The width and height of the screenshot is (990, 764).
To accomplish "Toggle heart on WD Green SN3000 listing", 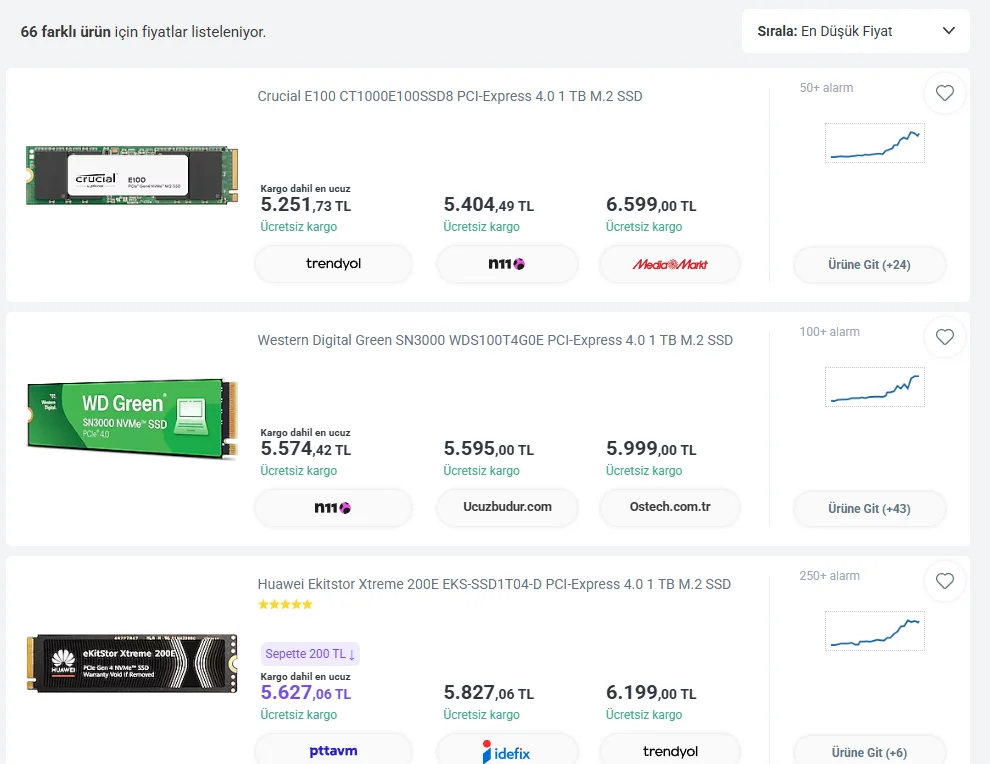I will [x=945, y=338].
